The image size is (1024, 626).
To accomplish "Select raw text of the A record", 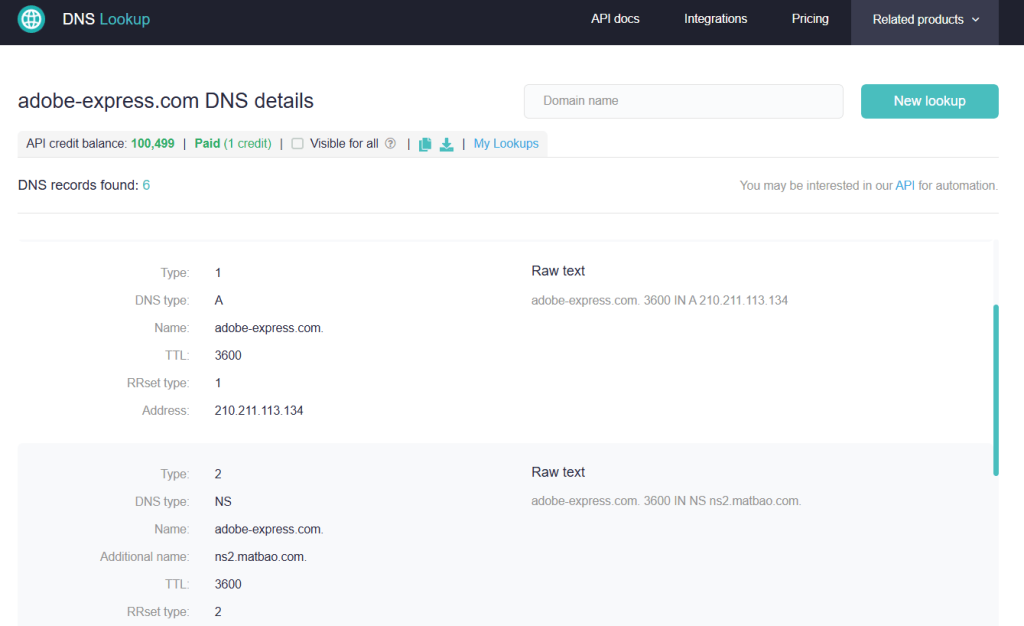I will 660,300.
